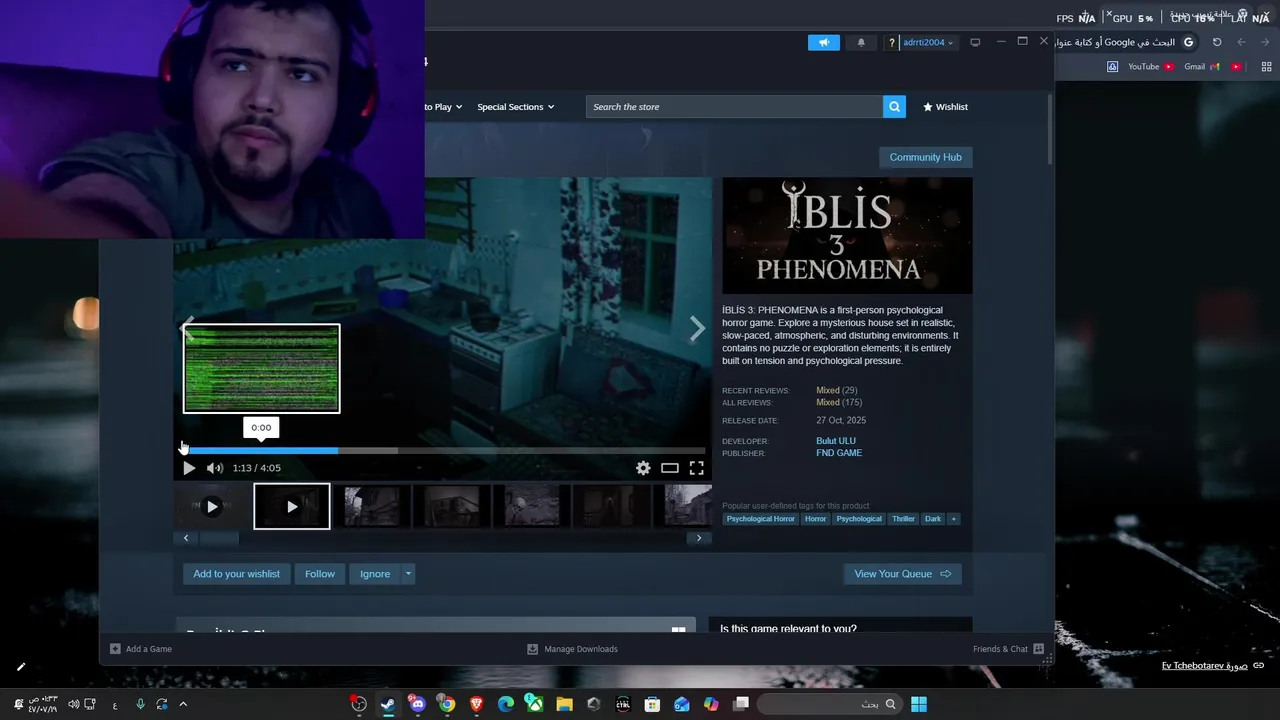
Task: Open the Dark tag
Action: click(x=933, y=519)
